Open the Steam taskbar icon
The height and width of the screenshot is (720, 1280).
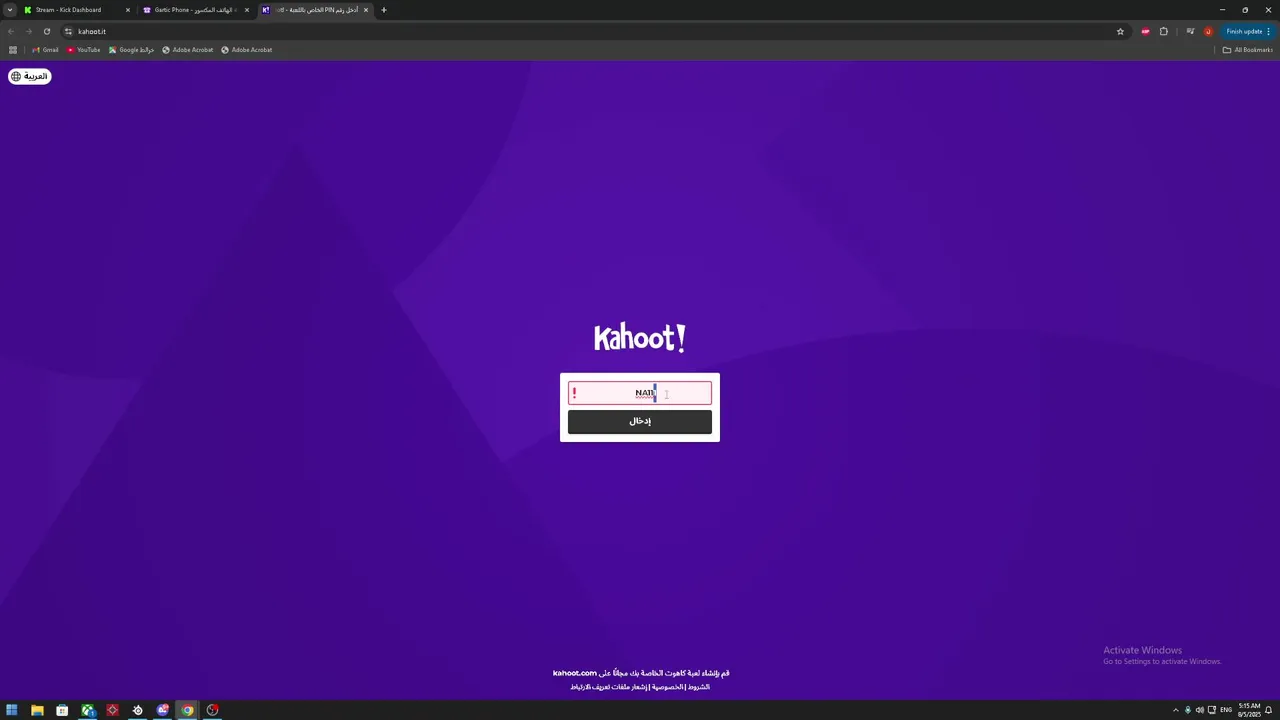(x=138, y=711)
